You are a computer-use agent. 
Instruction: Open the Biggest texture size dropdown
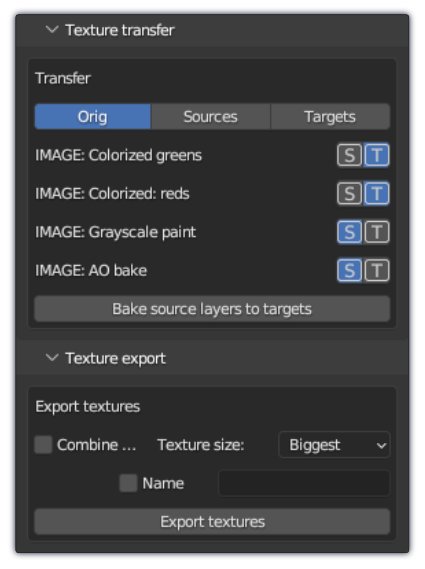pos(334,445)
